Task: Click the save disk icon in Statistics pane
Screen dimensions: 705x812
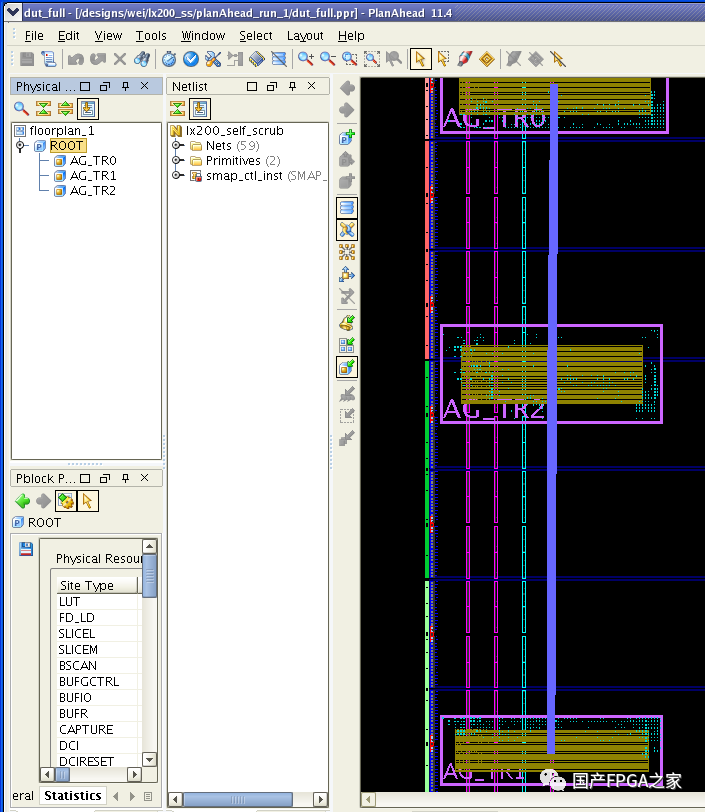Action: coord(26,549)
